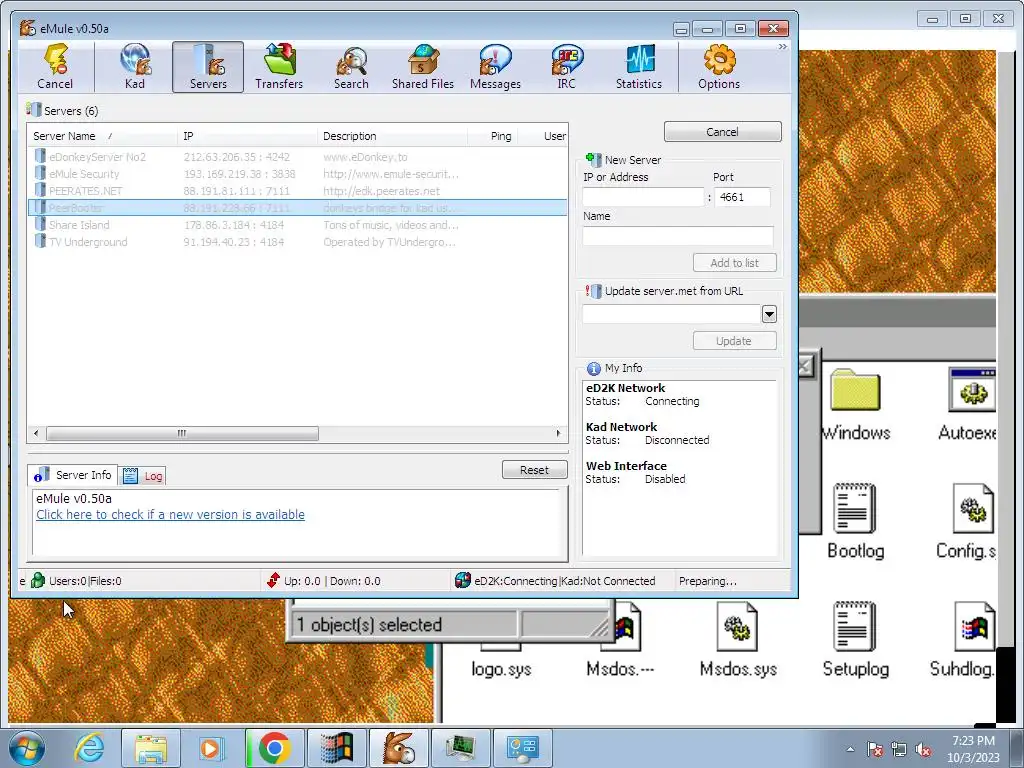The height and width of the screenshot is (768, 1024).
Task: Select the Windows folder in background window
Action: (x=856, y=405)
